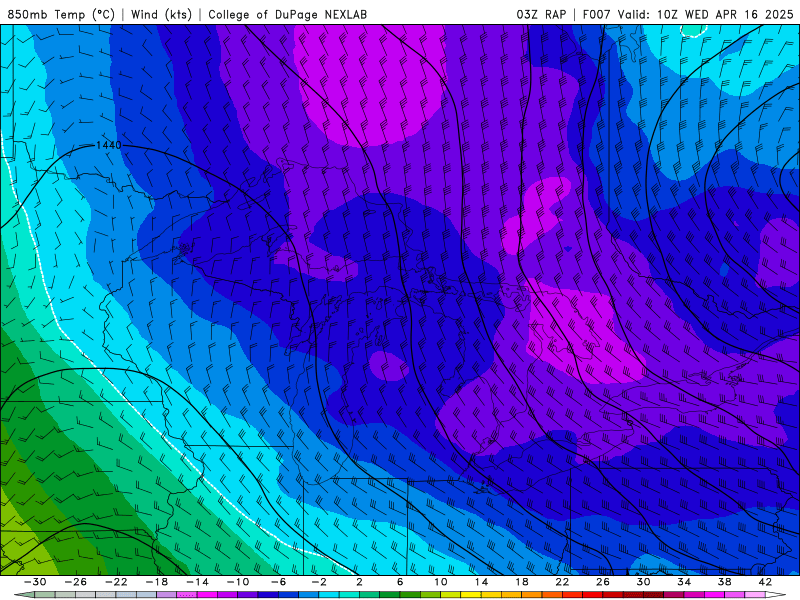Click the 26 color scale label

coord(603,582)
